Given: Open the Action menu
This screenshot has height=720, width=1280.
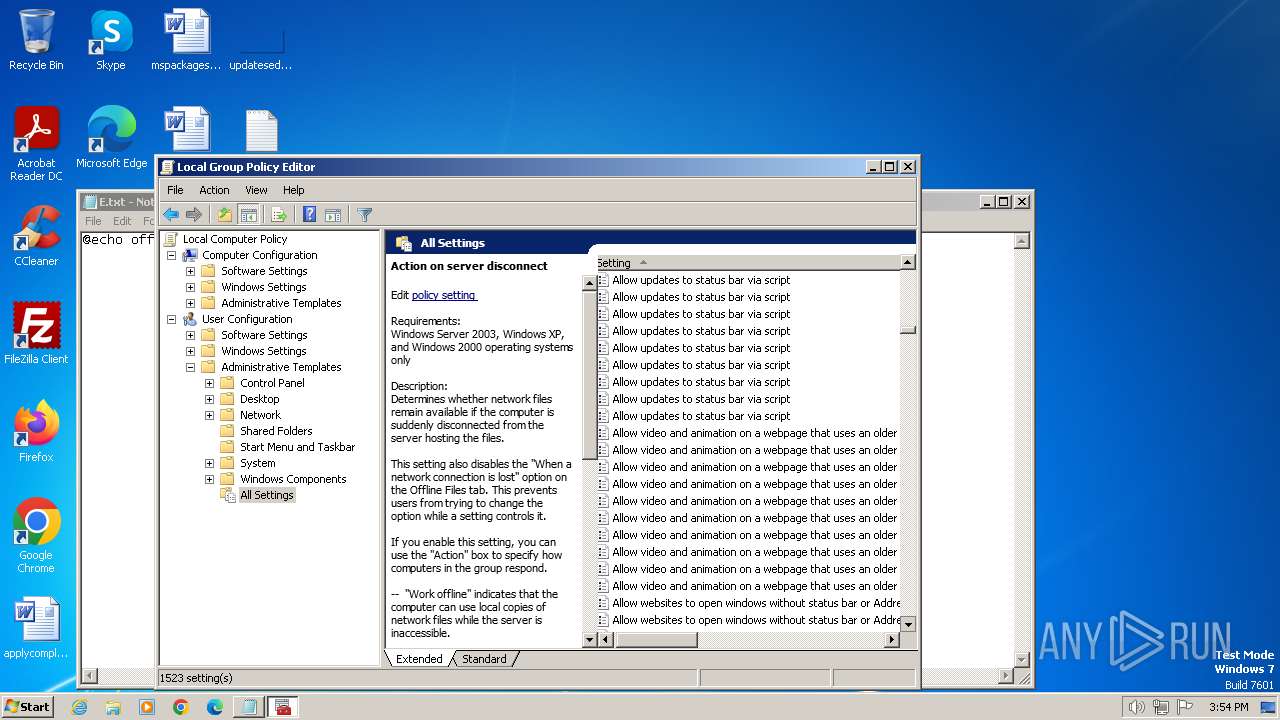Looking at the screenshot, I should click(214, 190).
